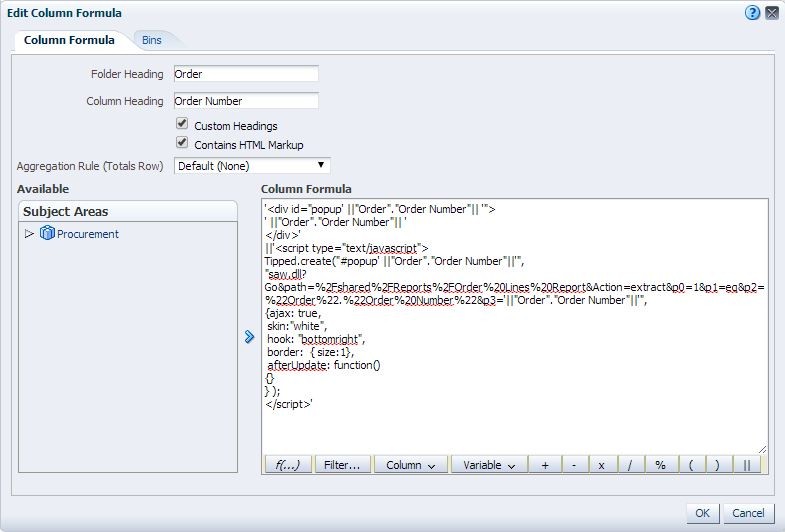The height and width of the screenshot is (532, 785).
Task: Click inside the Column Formula text area
Action: click(515, 326)
